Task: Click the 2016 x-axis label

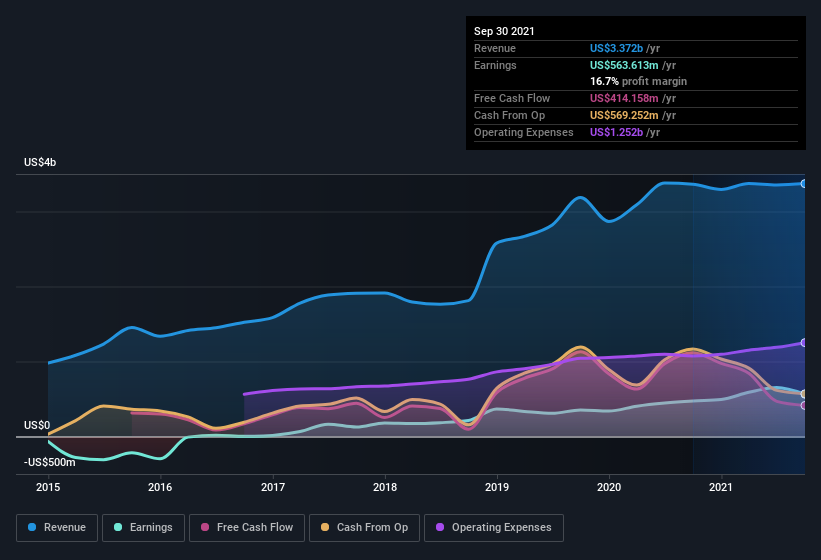Action: [x=160, y=487]
